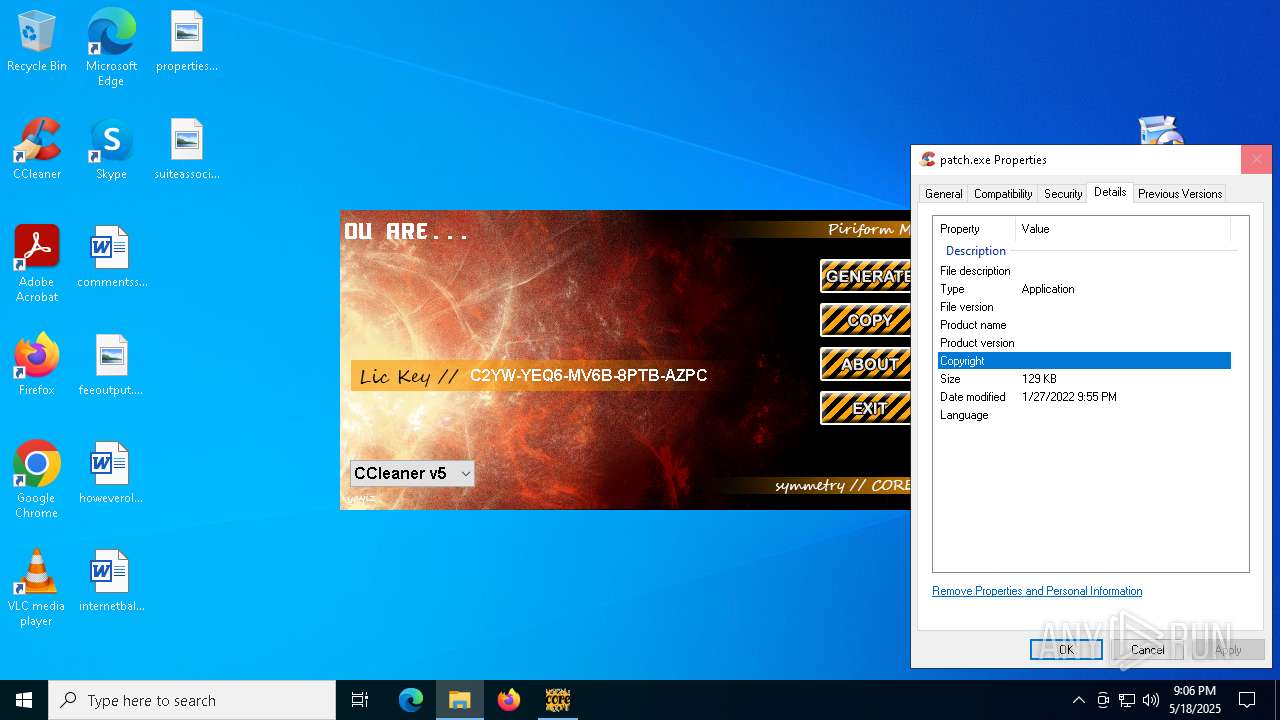Open the Recycle Bin desktop icon
The width and height of the screenshot is (1280, 720).
(37, 42)
